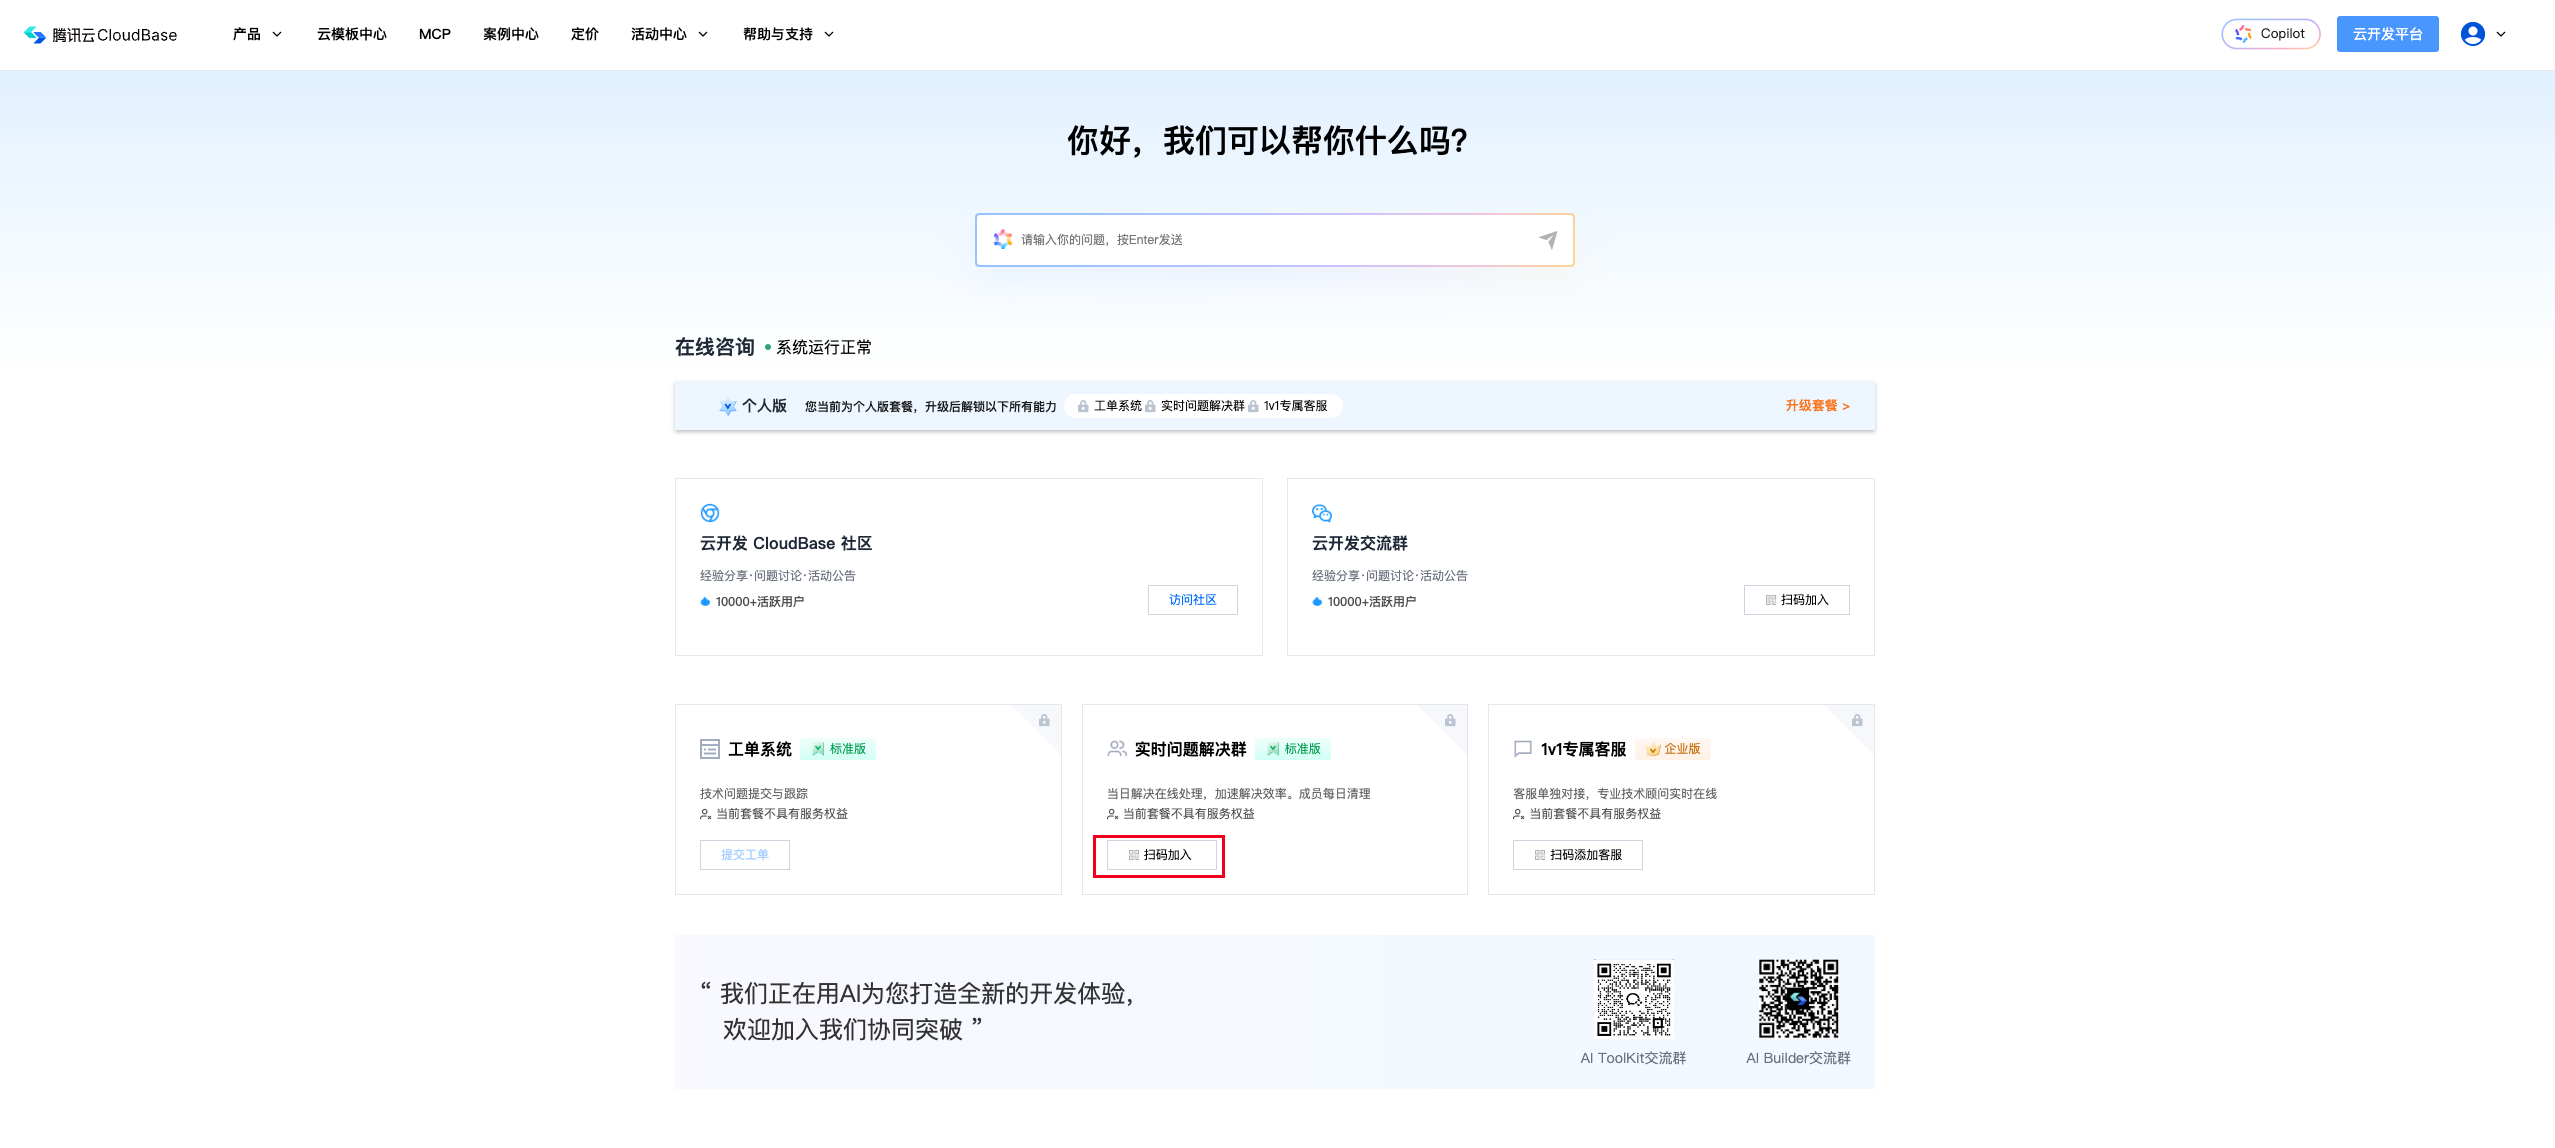Click the 访问社区 button
This screenshot has height=1148, width=2555.
[1192, 600]
